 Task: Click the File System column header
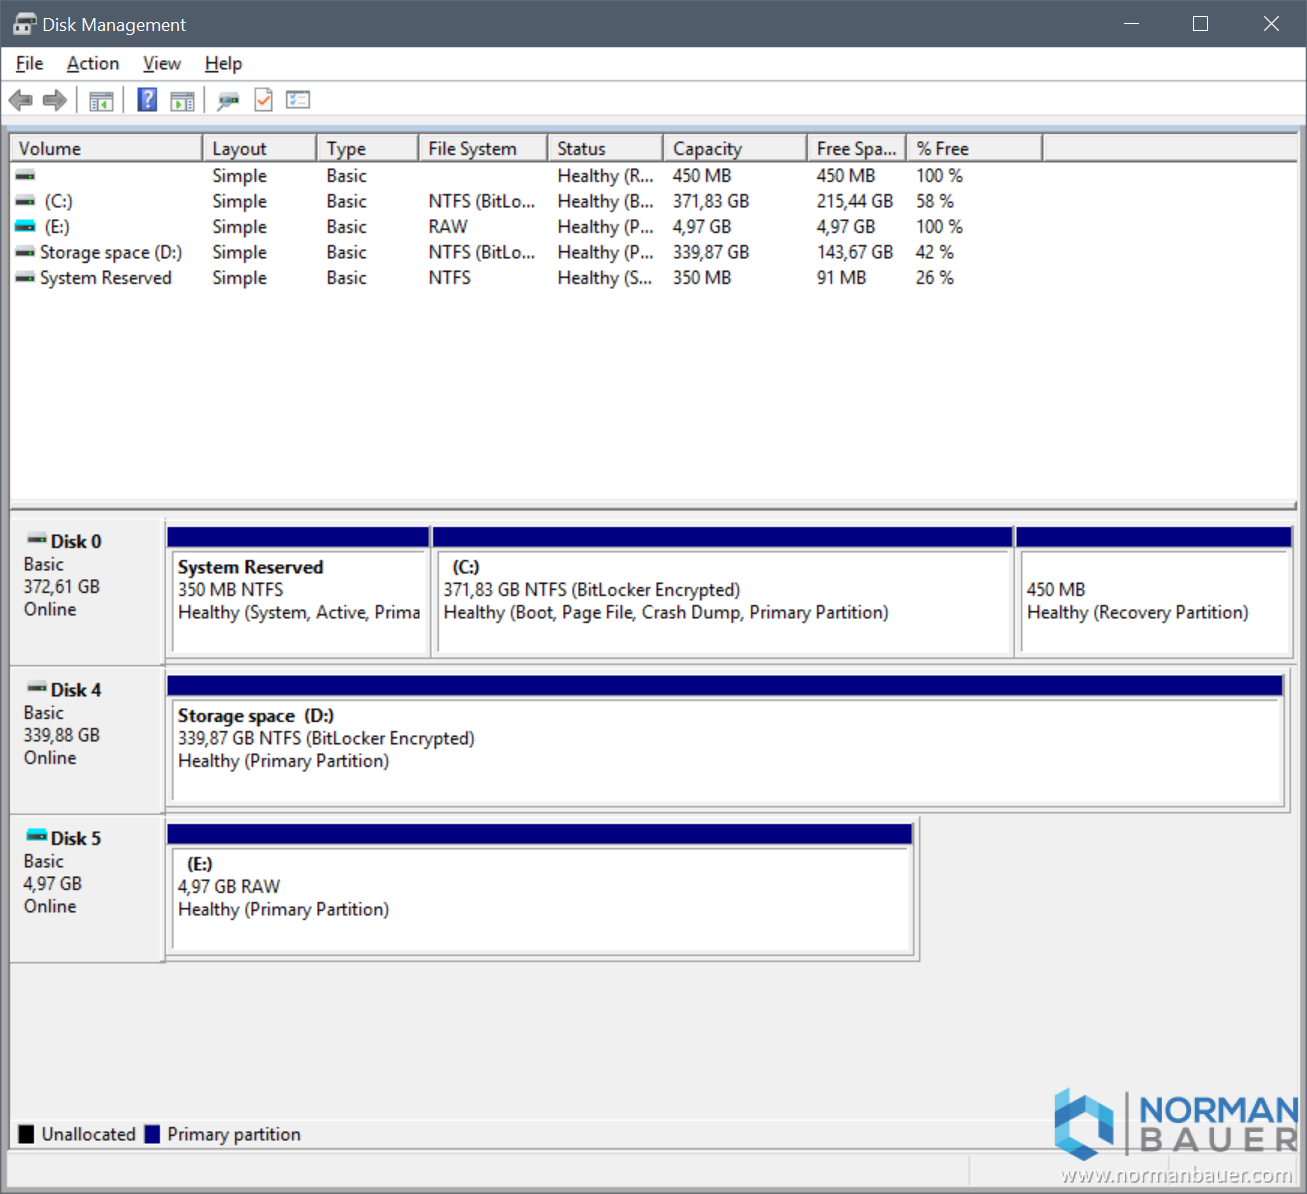coord(482,149)
